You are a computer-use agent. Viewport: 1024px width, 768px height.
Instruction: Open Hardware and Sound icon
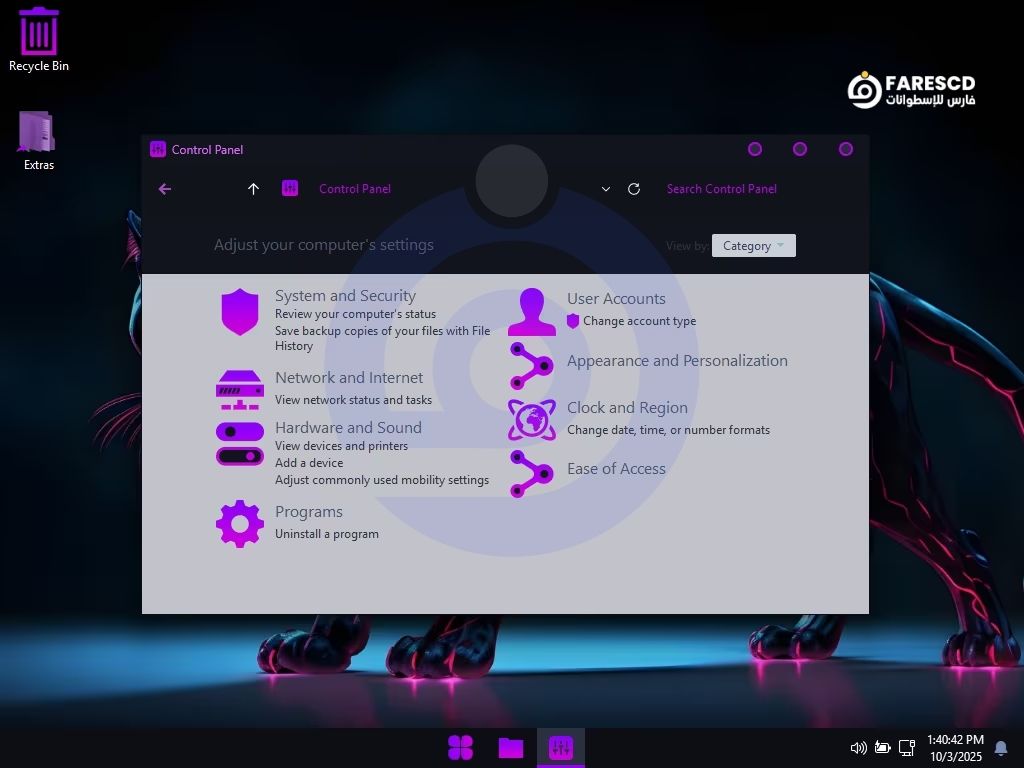[240, 444]
